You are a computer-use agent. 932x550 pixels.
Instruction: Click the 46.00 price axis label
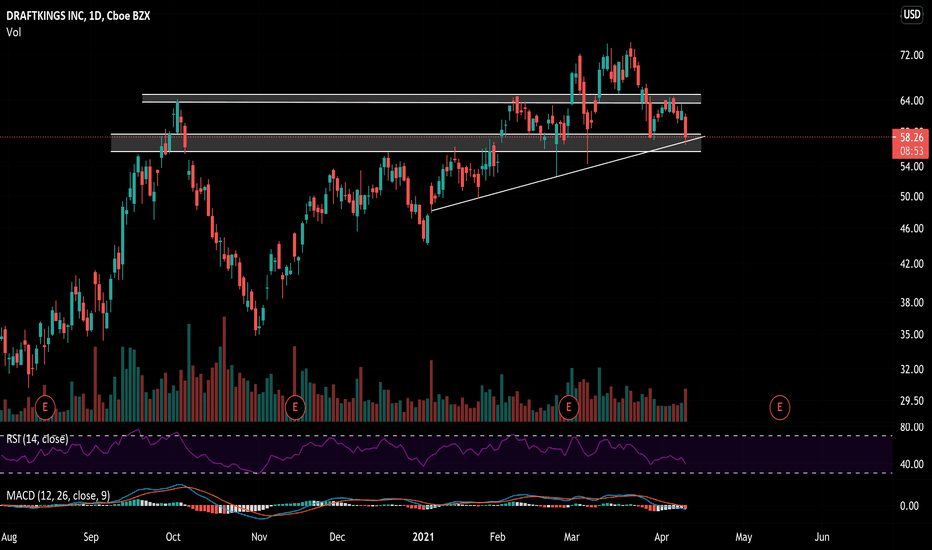[912, 228]
